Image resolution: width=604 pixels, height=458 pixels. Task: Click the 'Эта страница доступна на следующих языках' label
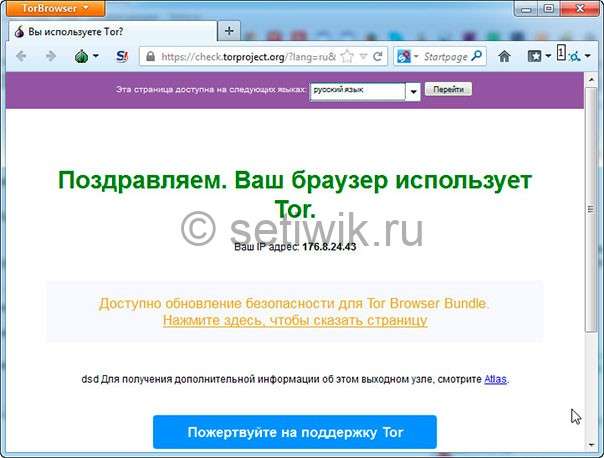(x=211, y=89)
